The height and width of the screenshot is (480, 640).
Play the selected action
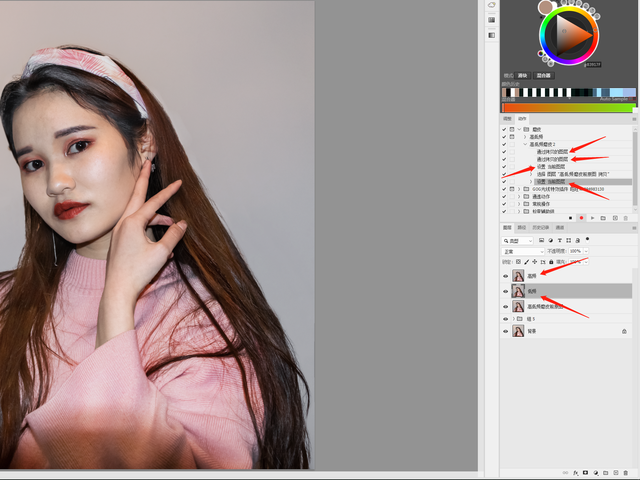592,217
